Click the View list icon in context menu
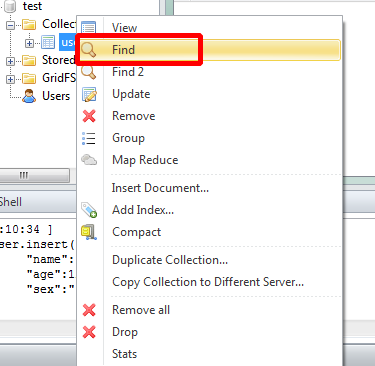The height and width of the screenshot is (366, 375). tap(89, 28)
